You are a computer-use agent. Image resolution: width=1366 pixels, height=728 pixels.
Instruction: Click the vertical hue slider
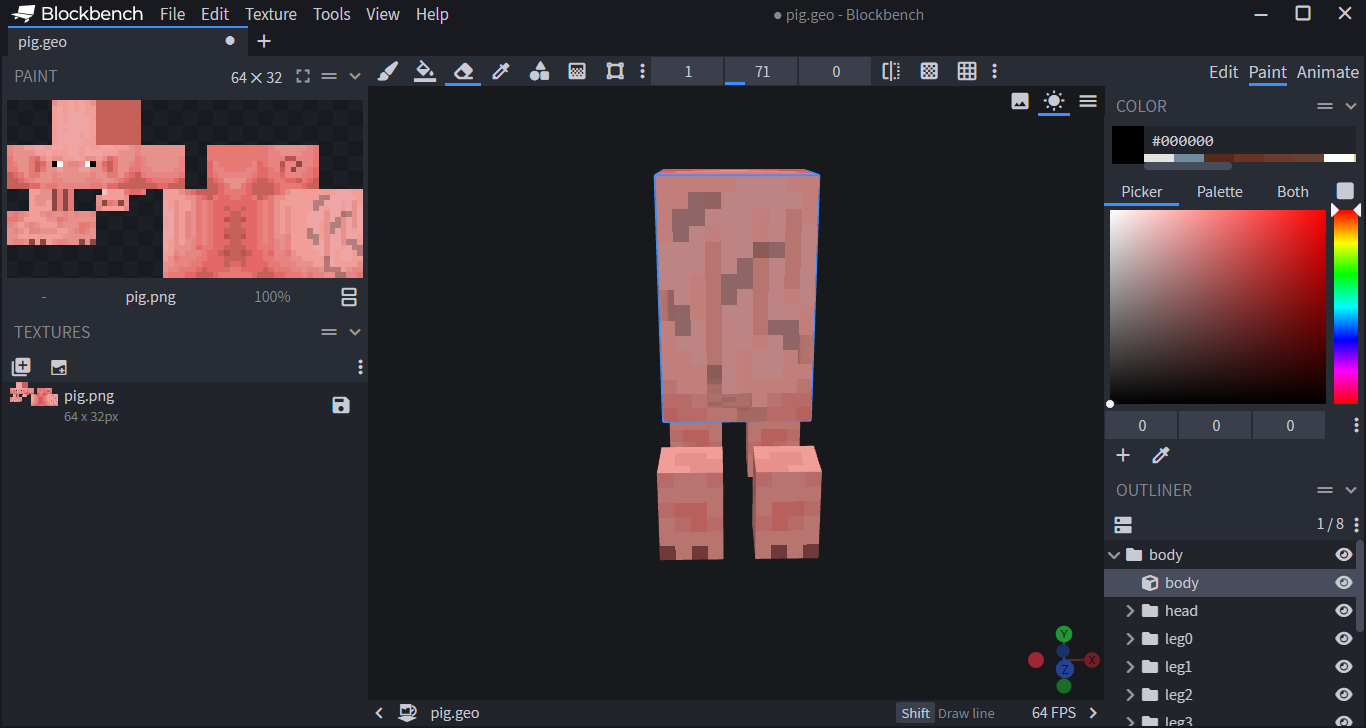tap(1345, 307)
